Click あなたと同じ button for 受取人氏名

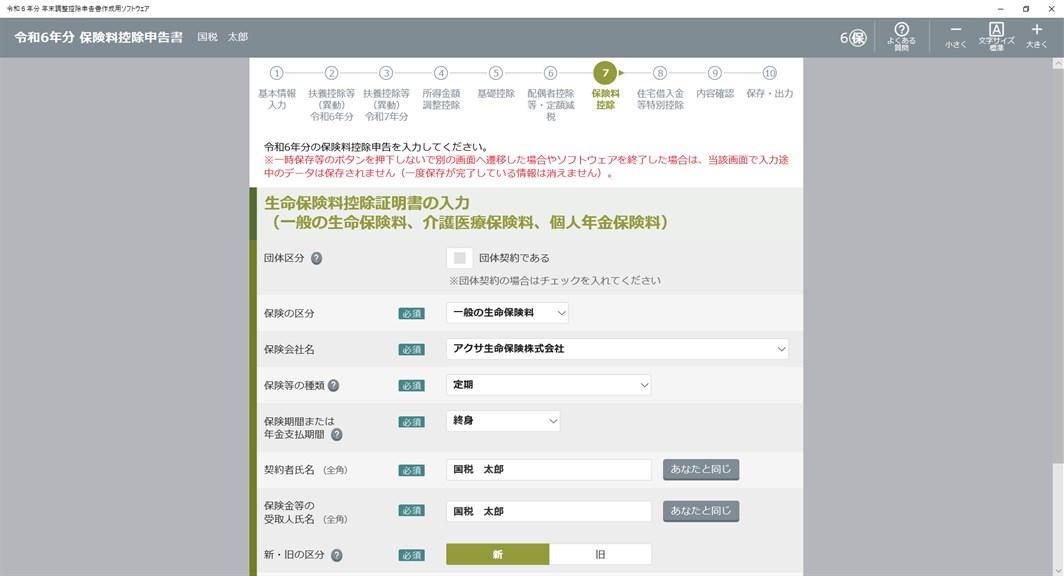coord(701,511)
